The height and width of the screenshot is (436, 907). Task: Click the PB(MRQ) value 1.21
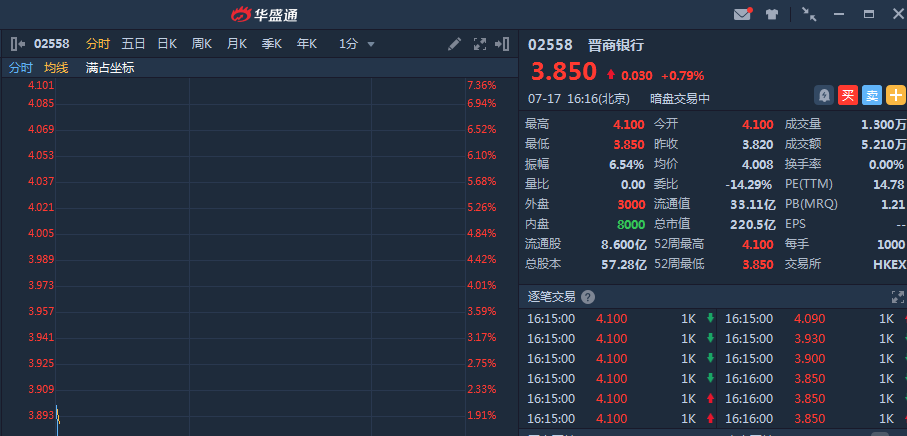coord(894,204)
